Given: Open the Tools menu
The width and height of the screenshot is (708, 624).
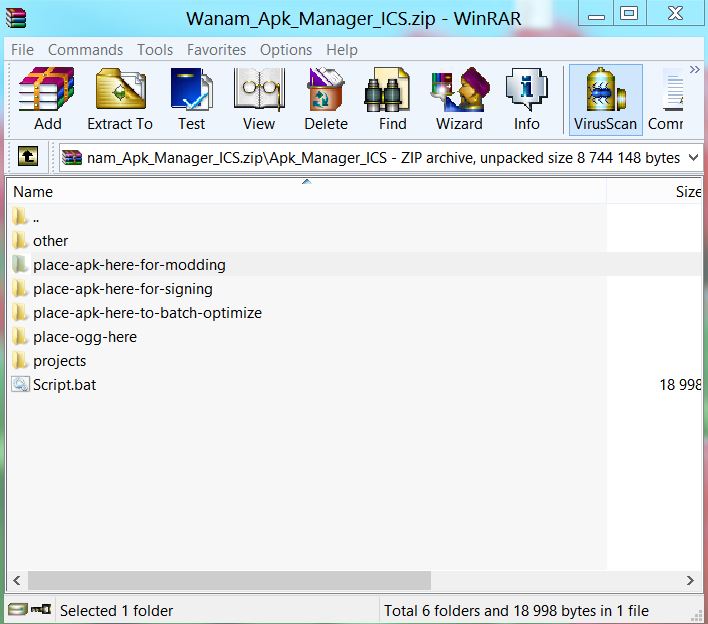Looking at the screenshot, I should pyautogui.click(x=155, y=50).
